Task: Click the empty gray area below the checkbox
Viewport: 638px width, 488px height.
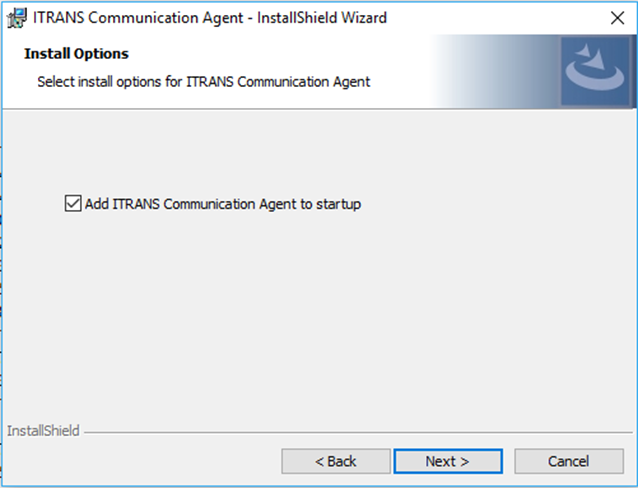Action: pos(320,320)
